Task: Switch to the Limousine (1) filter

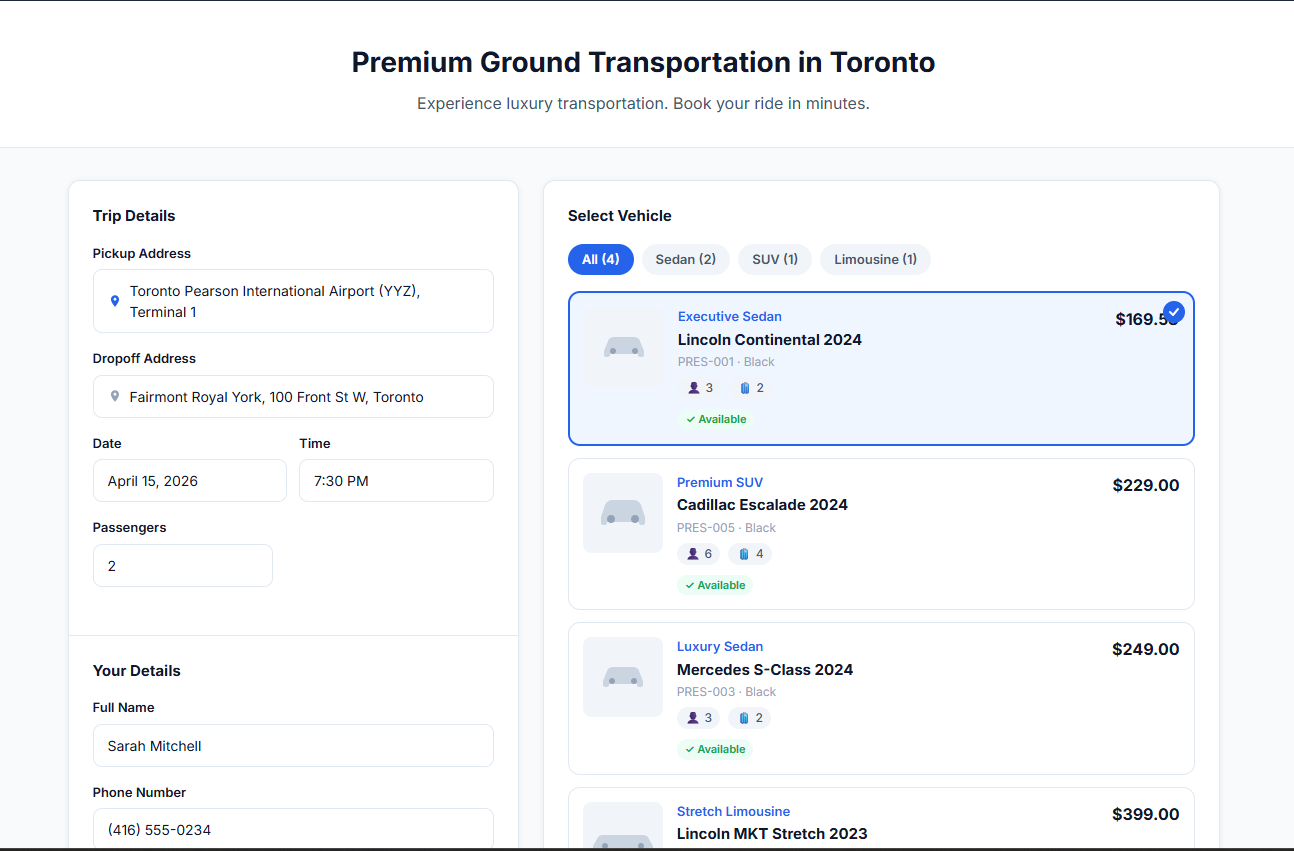Action: pos(875,259)
